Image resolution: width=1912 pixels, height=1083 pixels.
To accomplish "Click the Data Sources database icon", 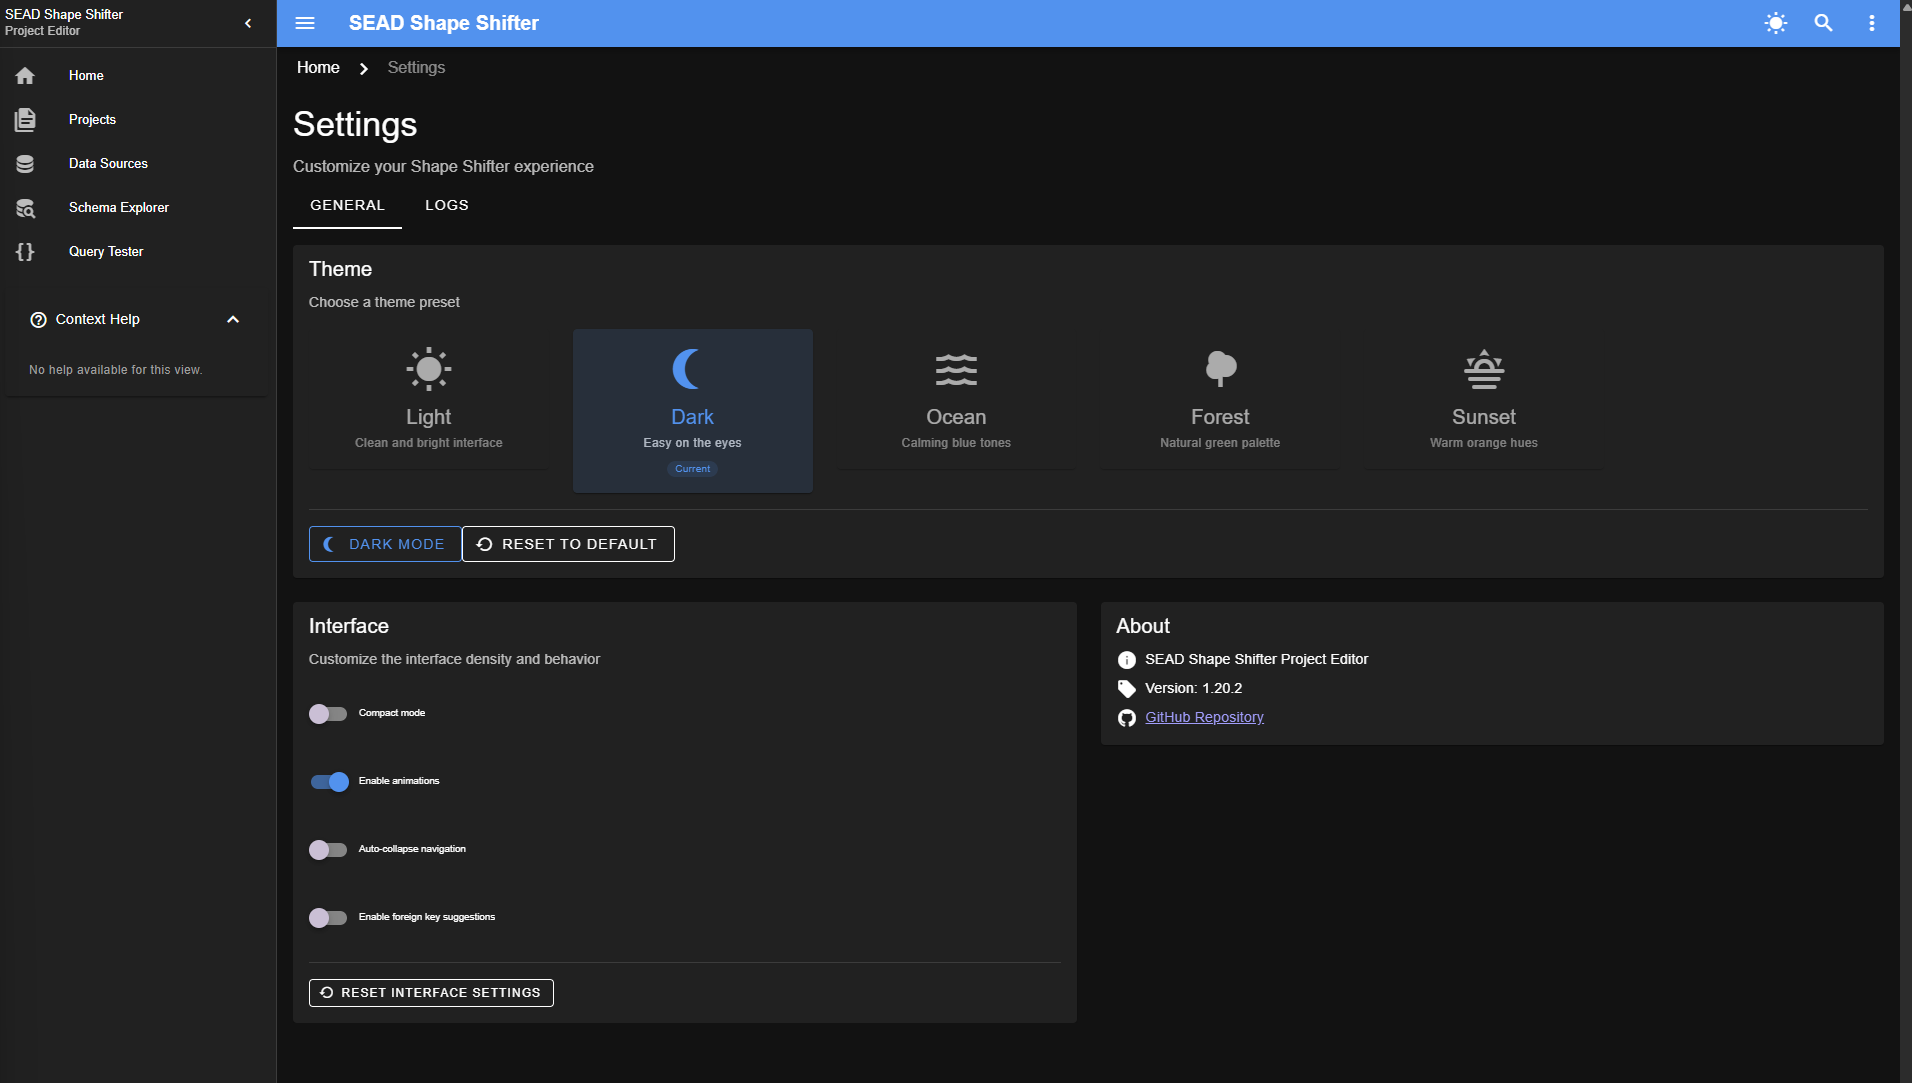I will pyautogui.click(x=25, y=164).
